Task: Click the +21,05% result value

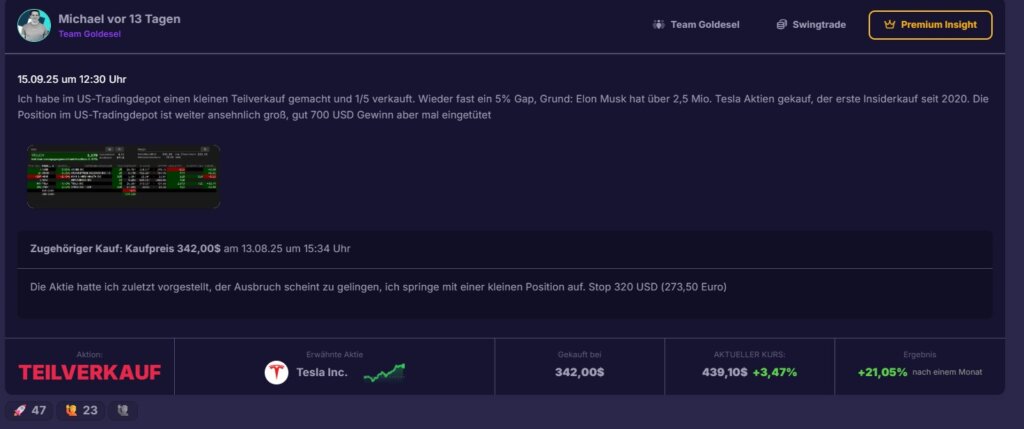Action: (x=882, y=373)
